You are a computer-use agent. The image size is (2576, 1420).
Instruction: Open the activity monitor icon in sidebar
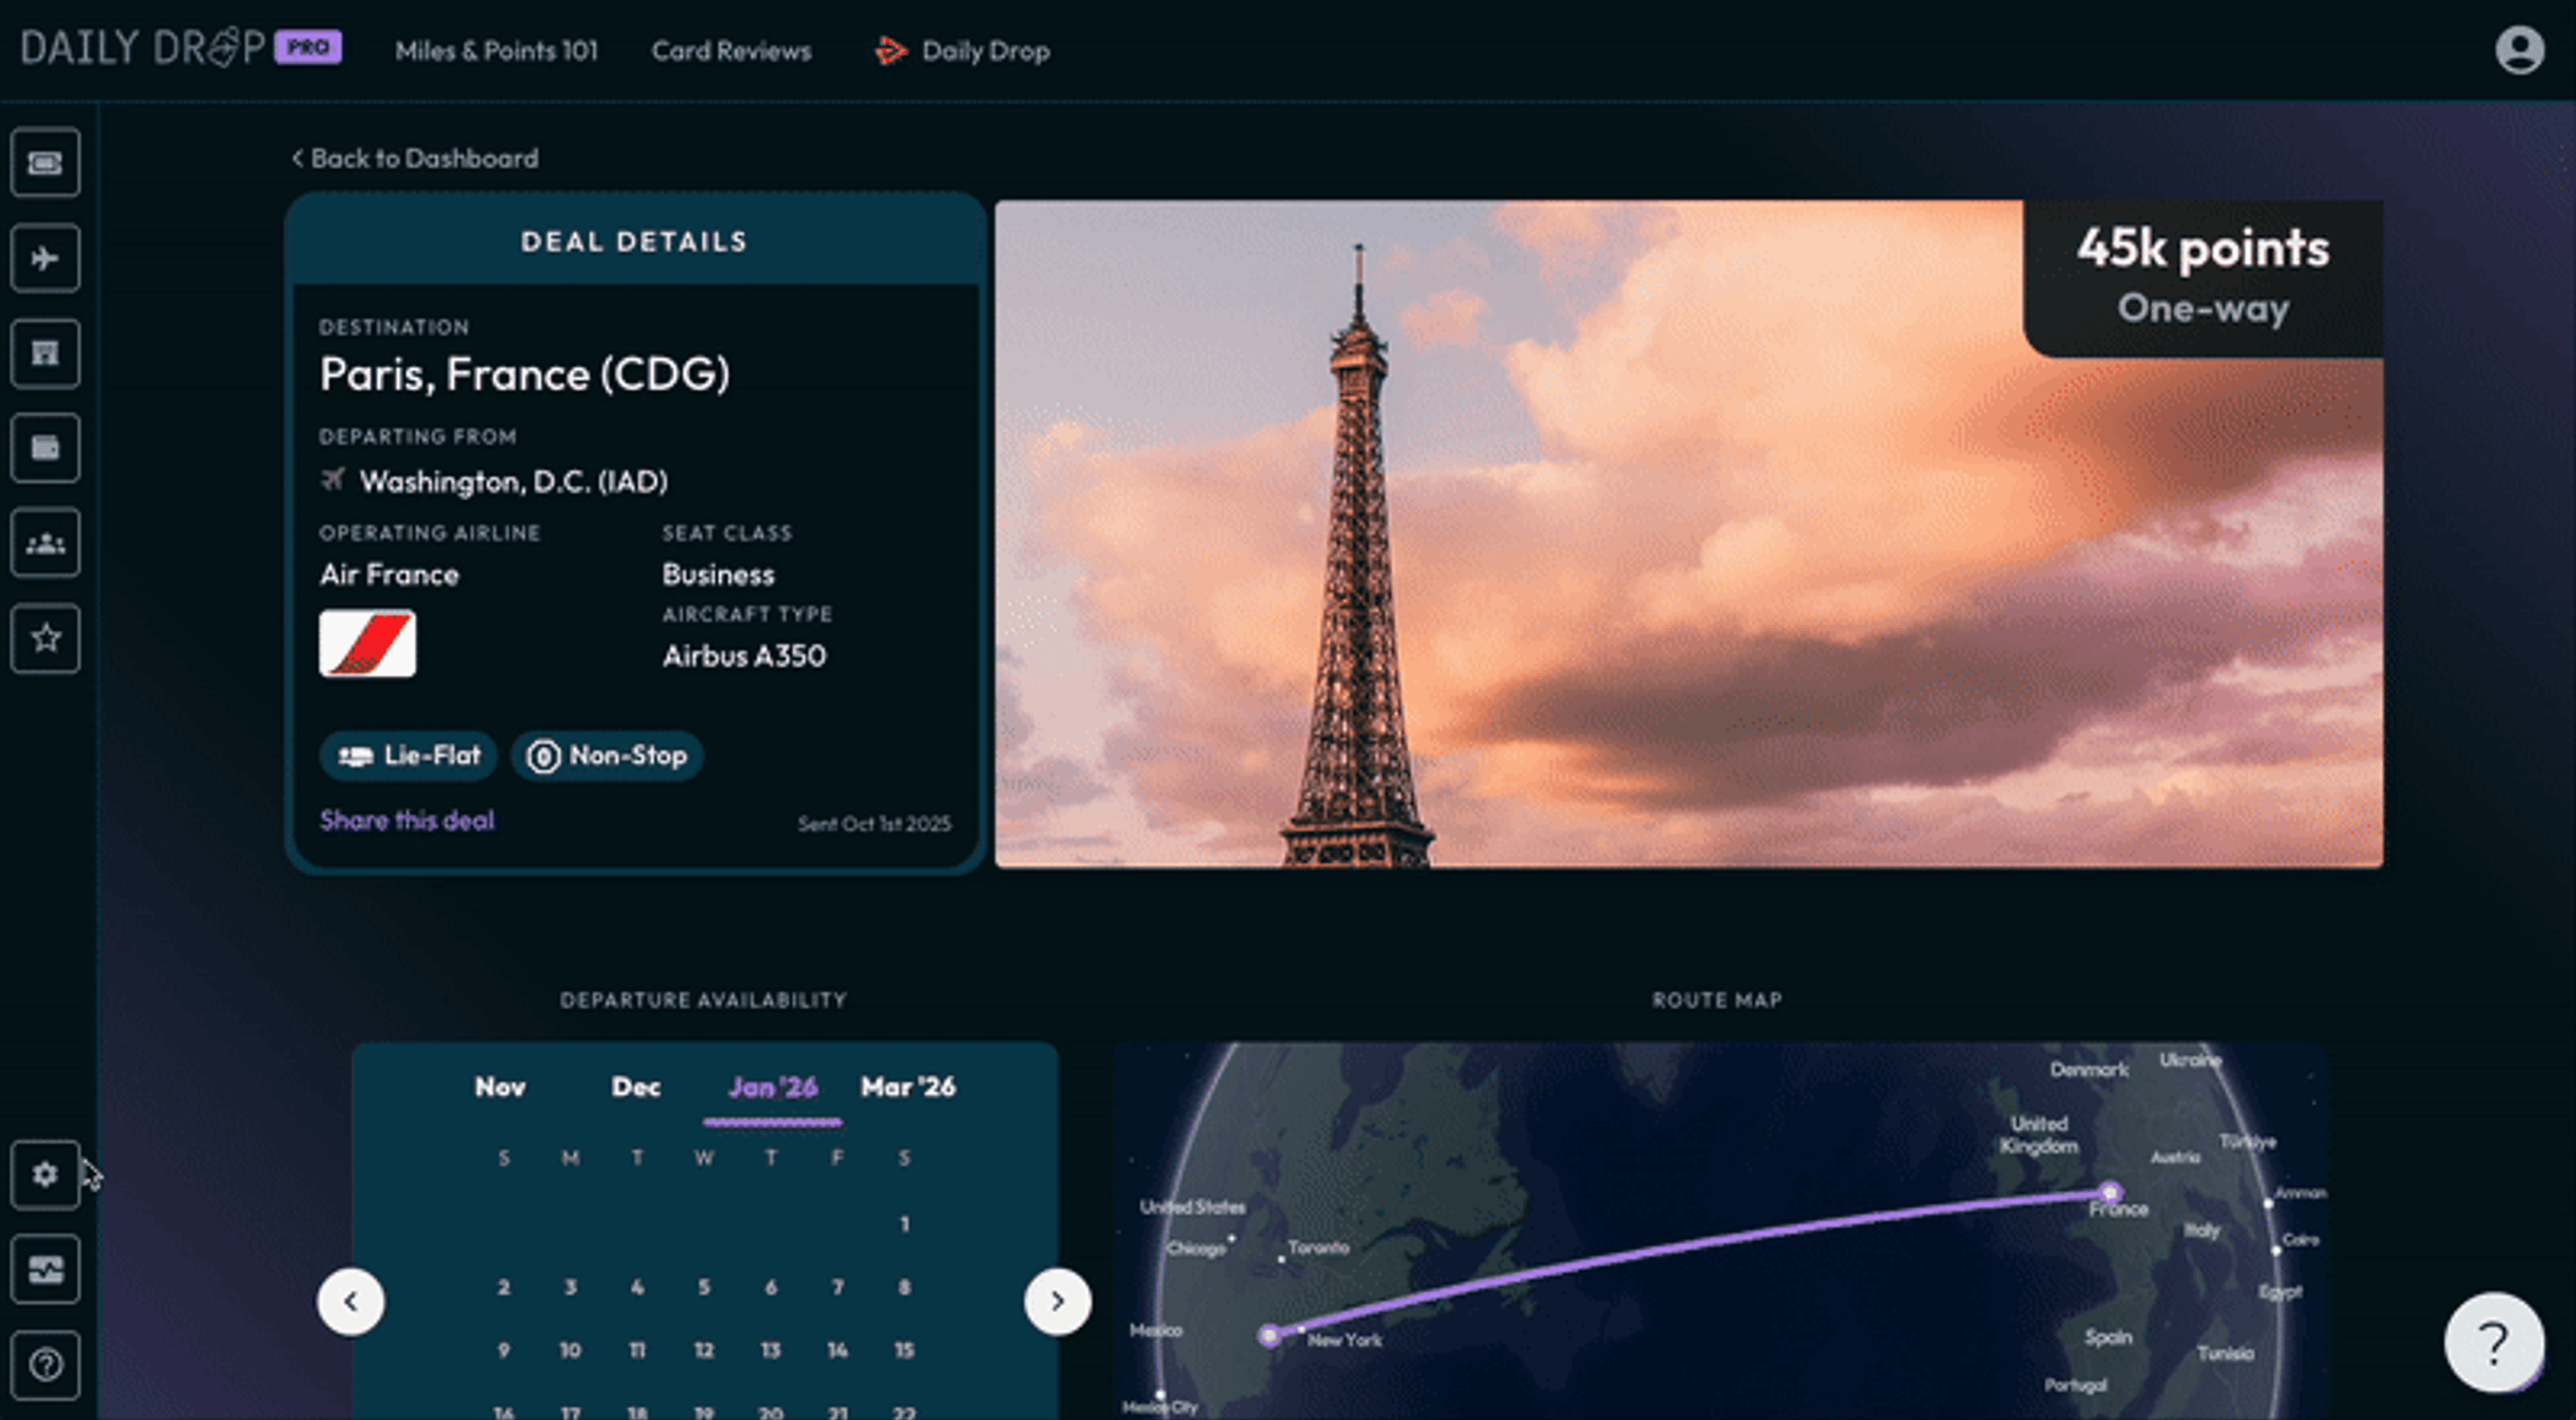pos(45,1269)
